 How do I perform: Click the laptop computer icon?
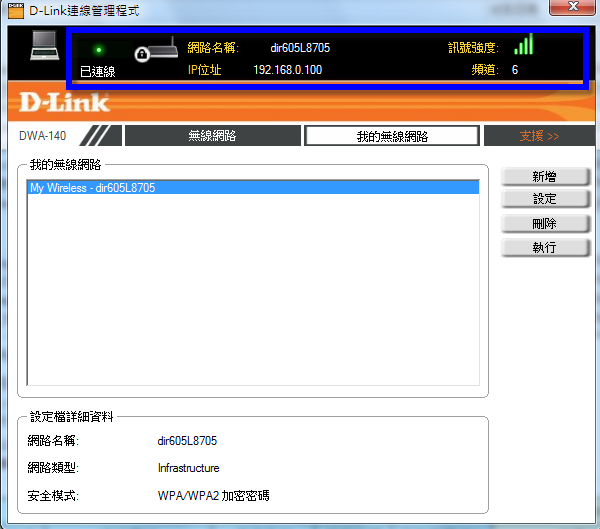click(x=45, y=46)
